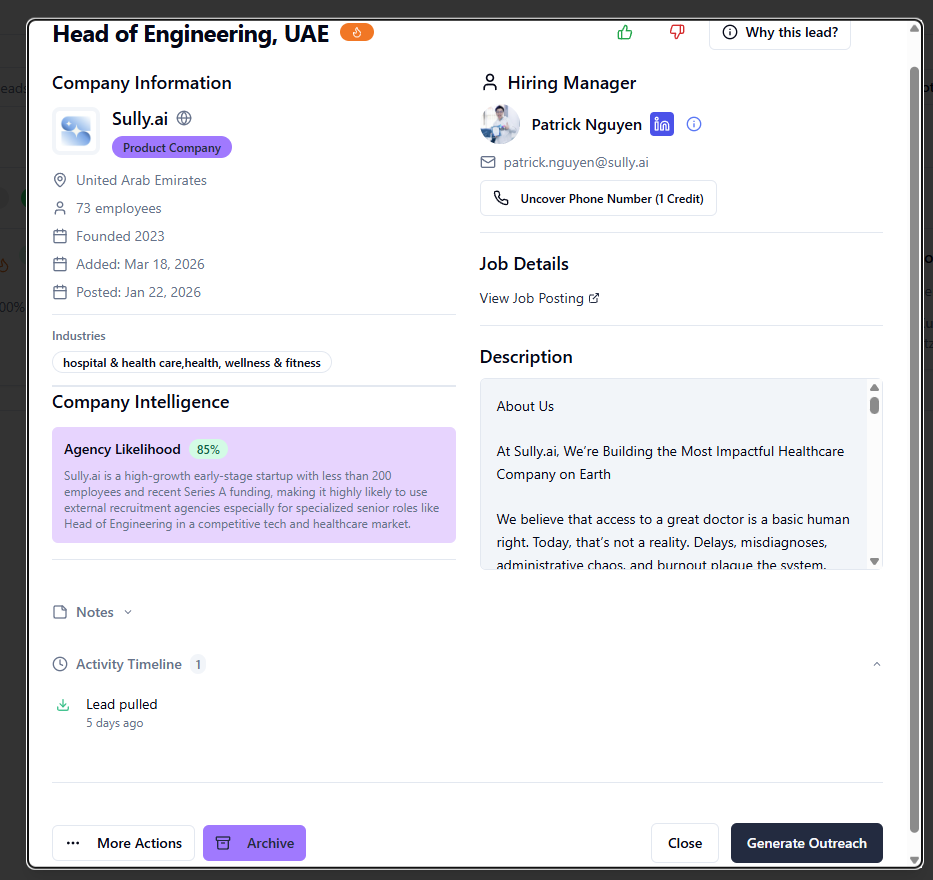
Task: Open the More Actions menu
Action: [x=124, y=843]
